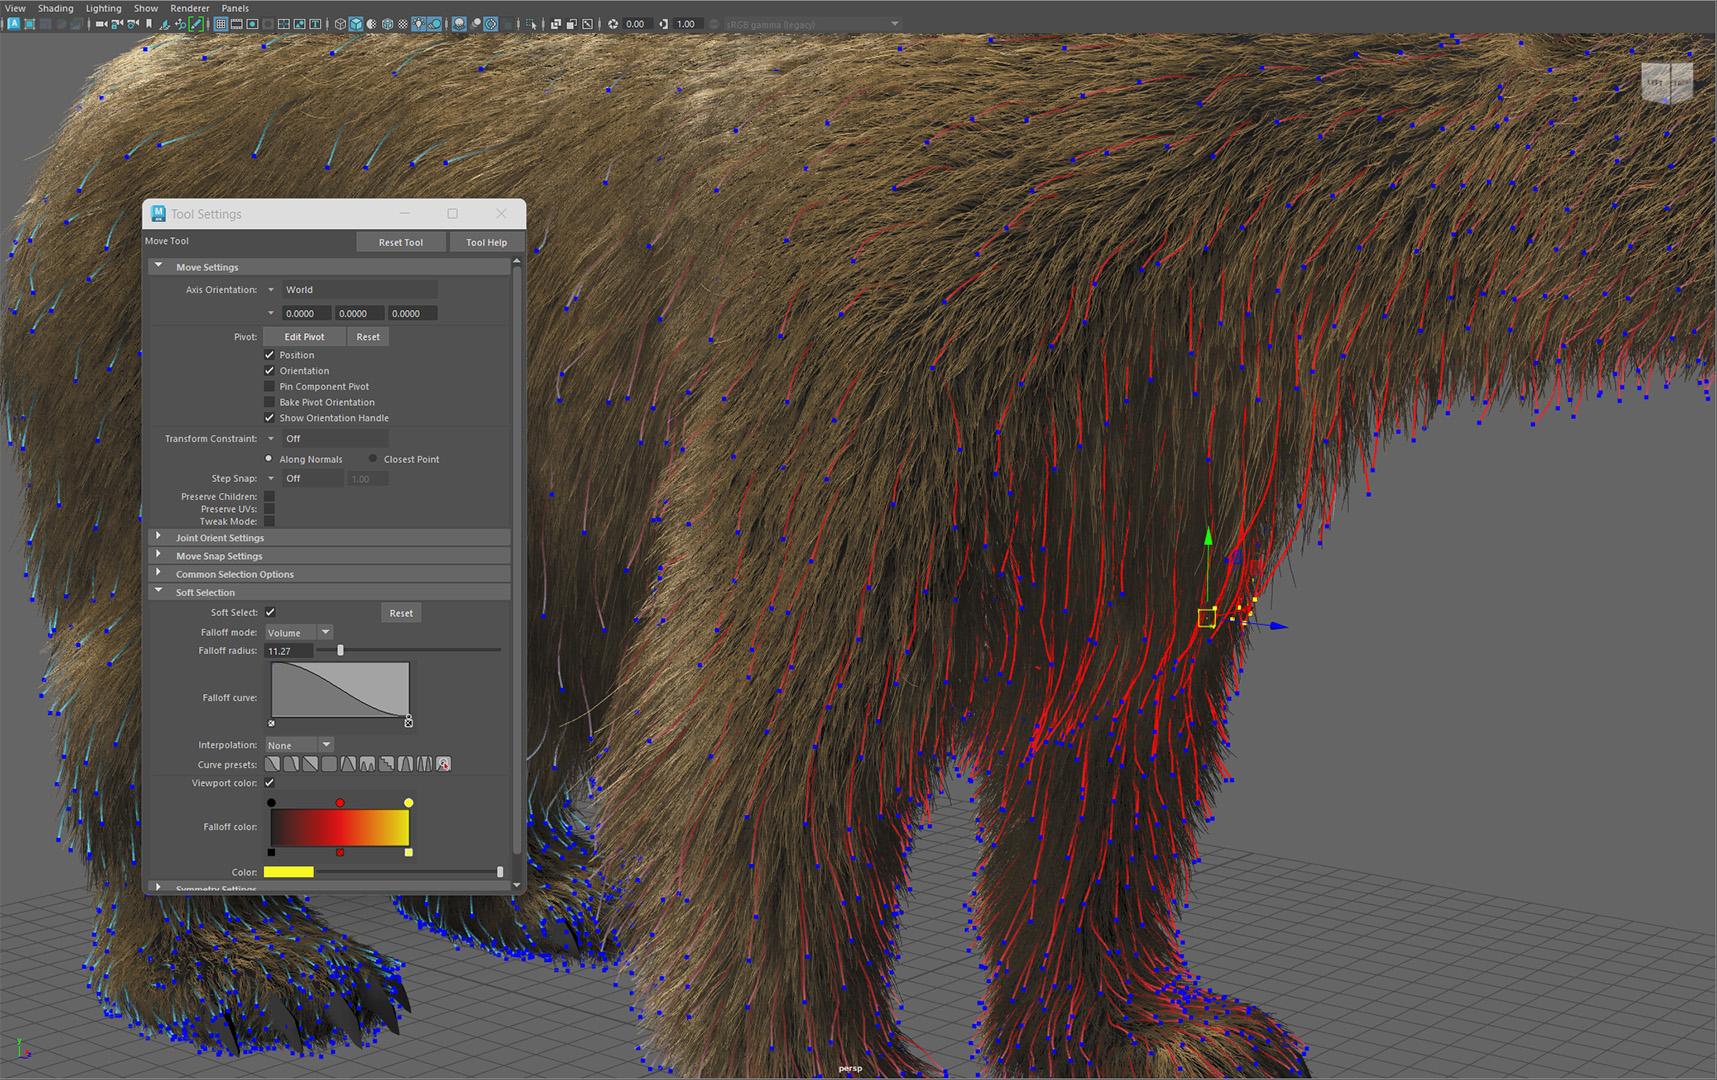Open the Shading menu
Viewport: 1717px width, 1080px height.
[56, 8]
